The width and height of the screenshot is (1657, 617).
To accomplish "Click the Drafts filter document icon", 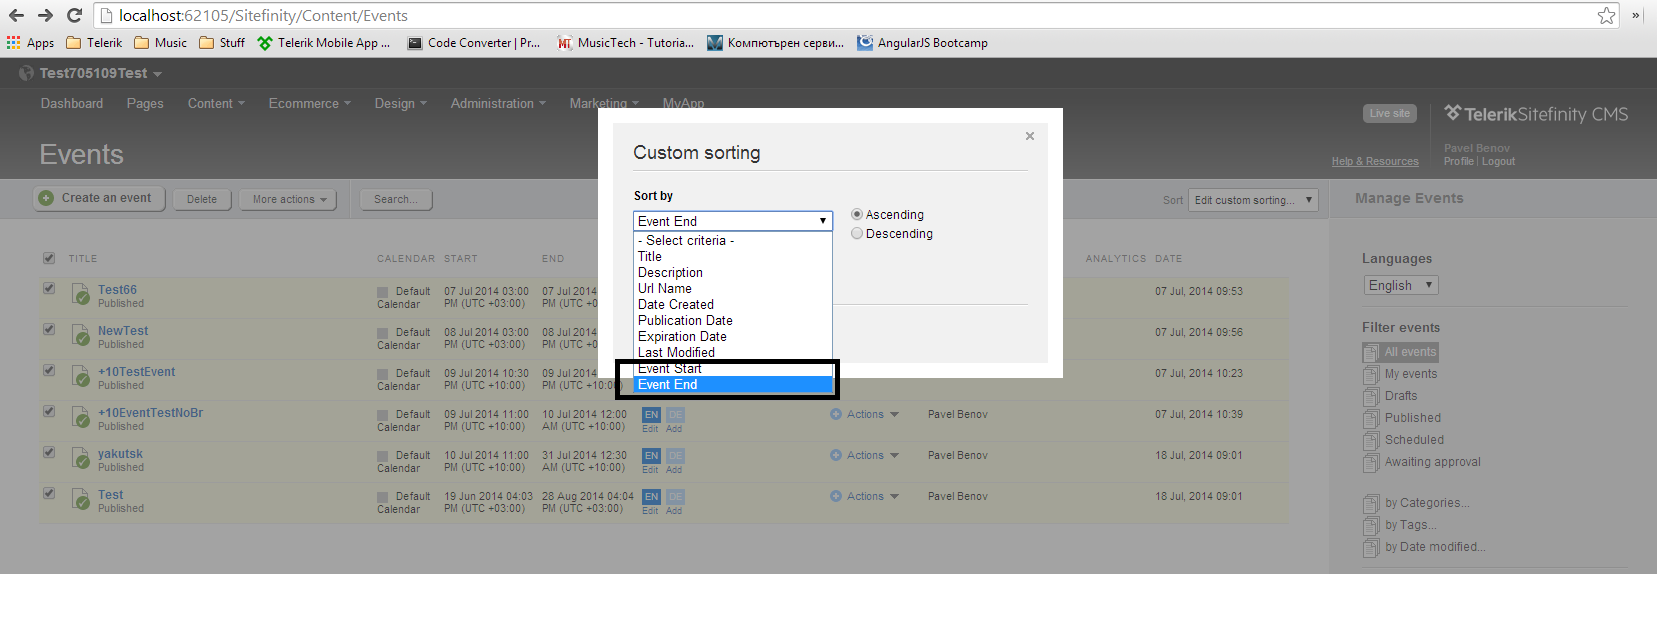I will point(1371,397).
